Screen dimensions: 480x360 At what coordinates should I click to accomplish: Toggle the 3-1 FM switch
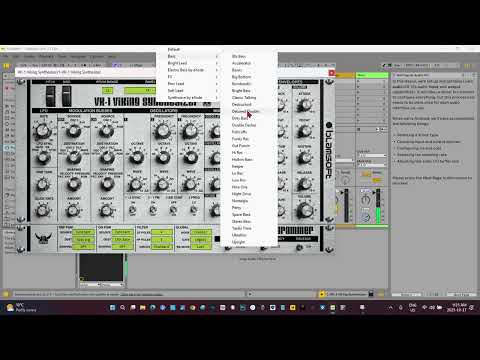153,209
